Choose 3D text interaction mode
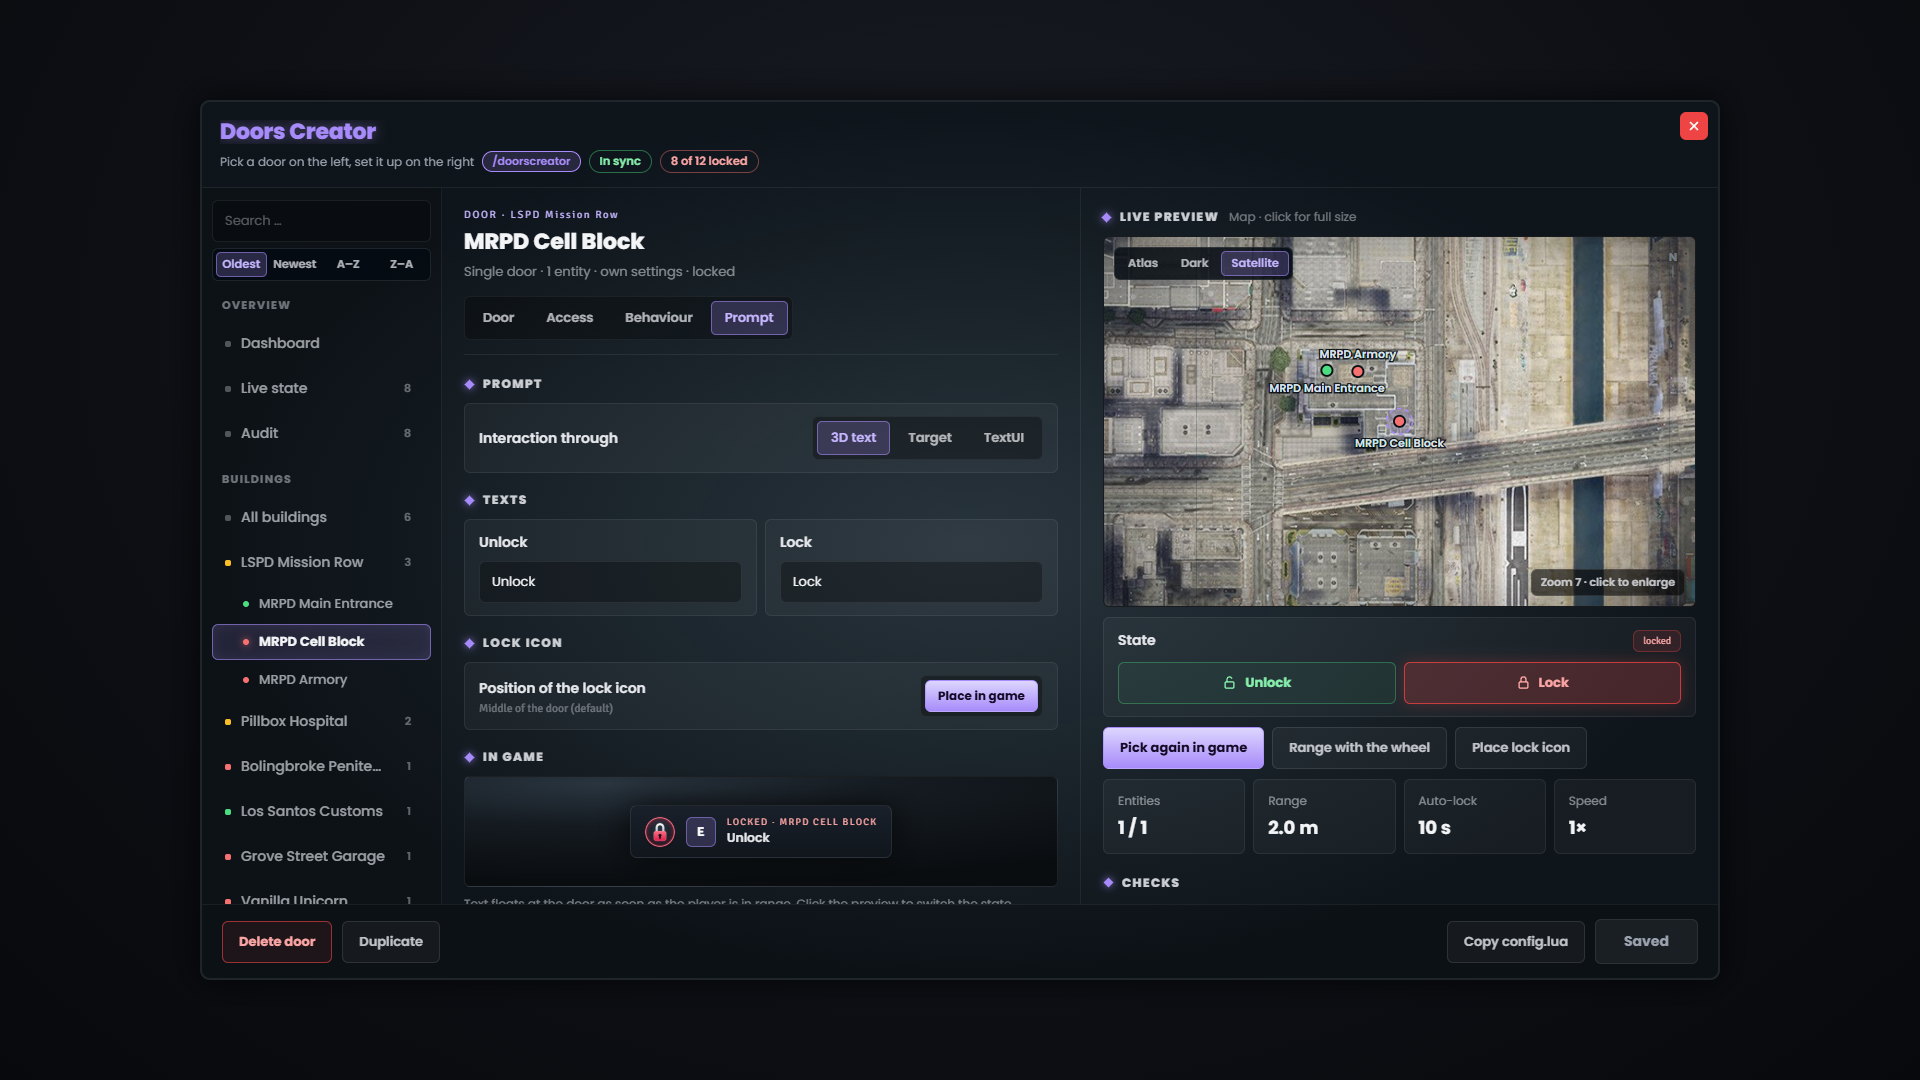Image resolution: width=1920 pixels, height=1080 pixels. pos(853,438)
